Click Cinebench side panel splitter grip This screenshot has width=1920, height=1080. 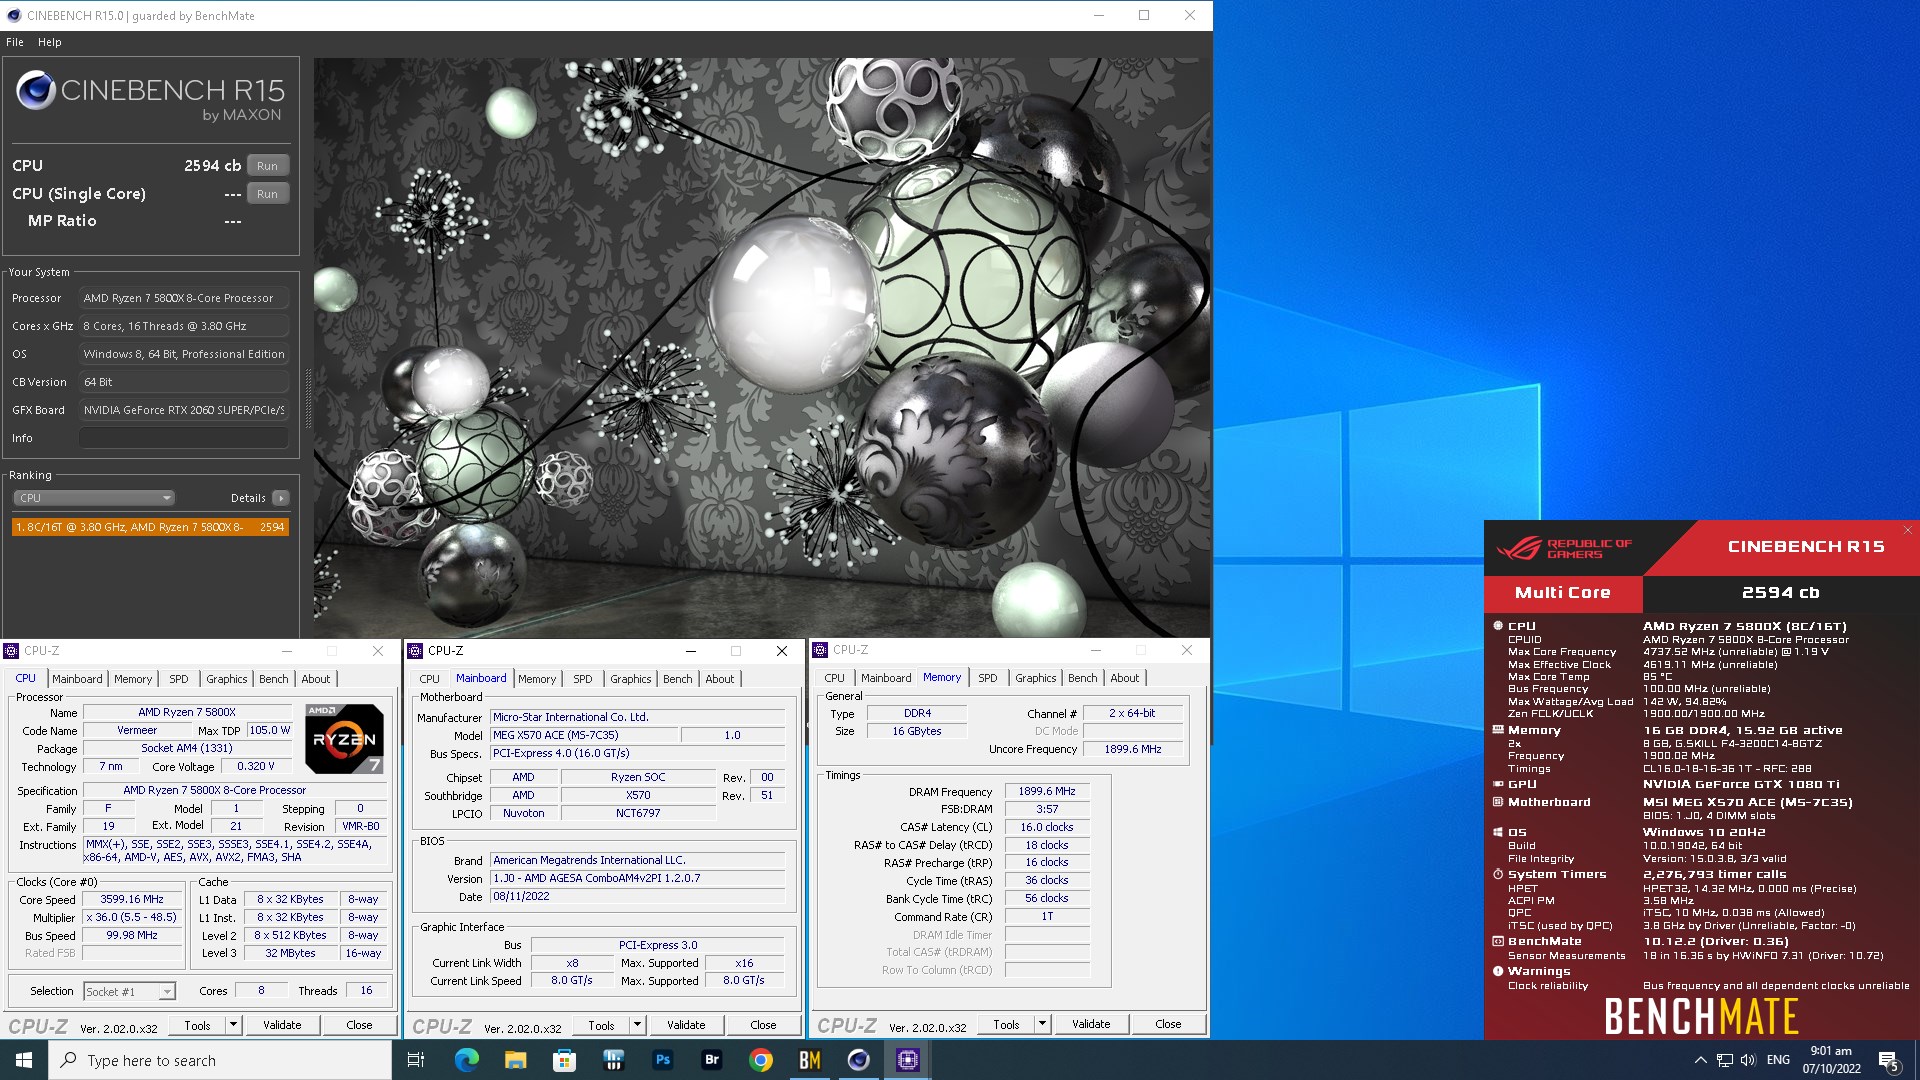click(308, 400)
